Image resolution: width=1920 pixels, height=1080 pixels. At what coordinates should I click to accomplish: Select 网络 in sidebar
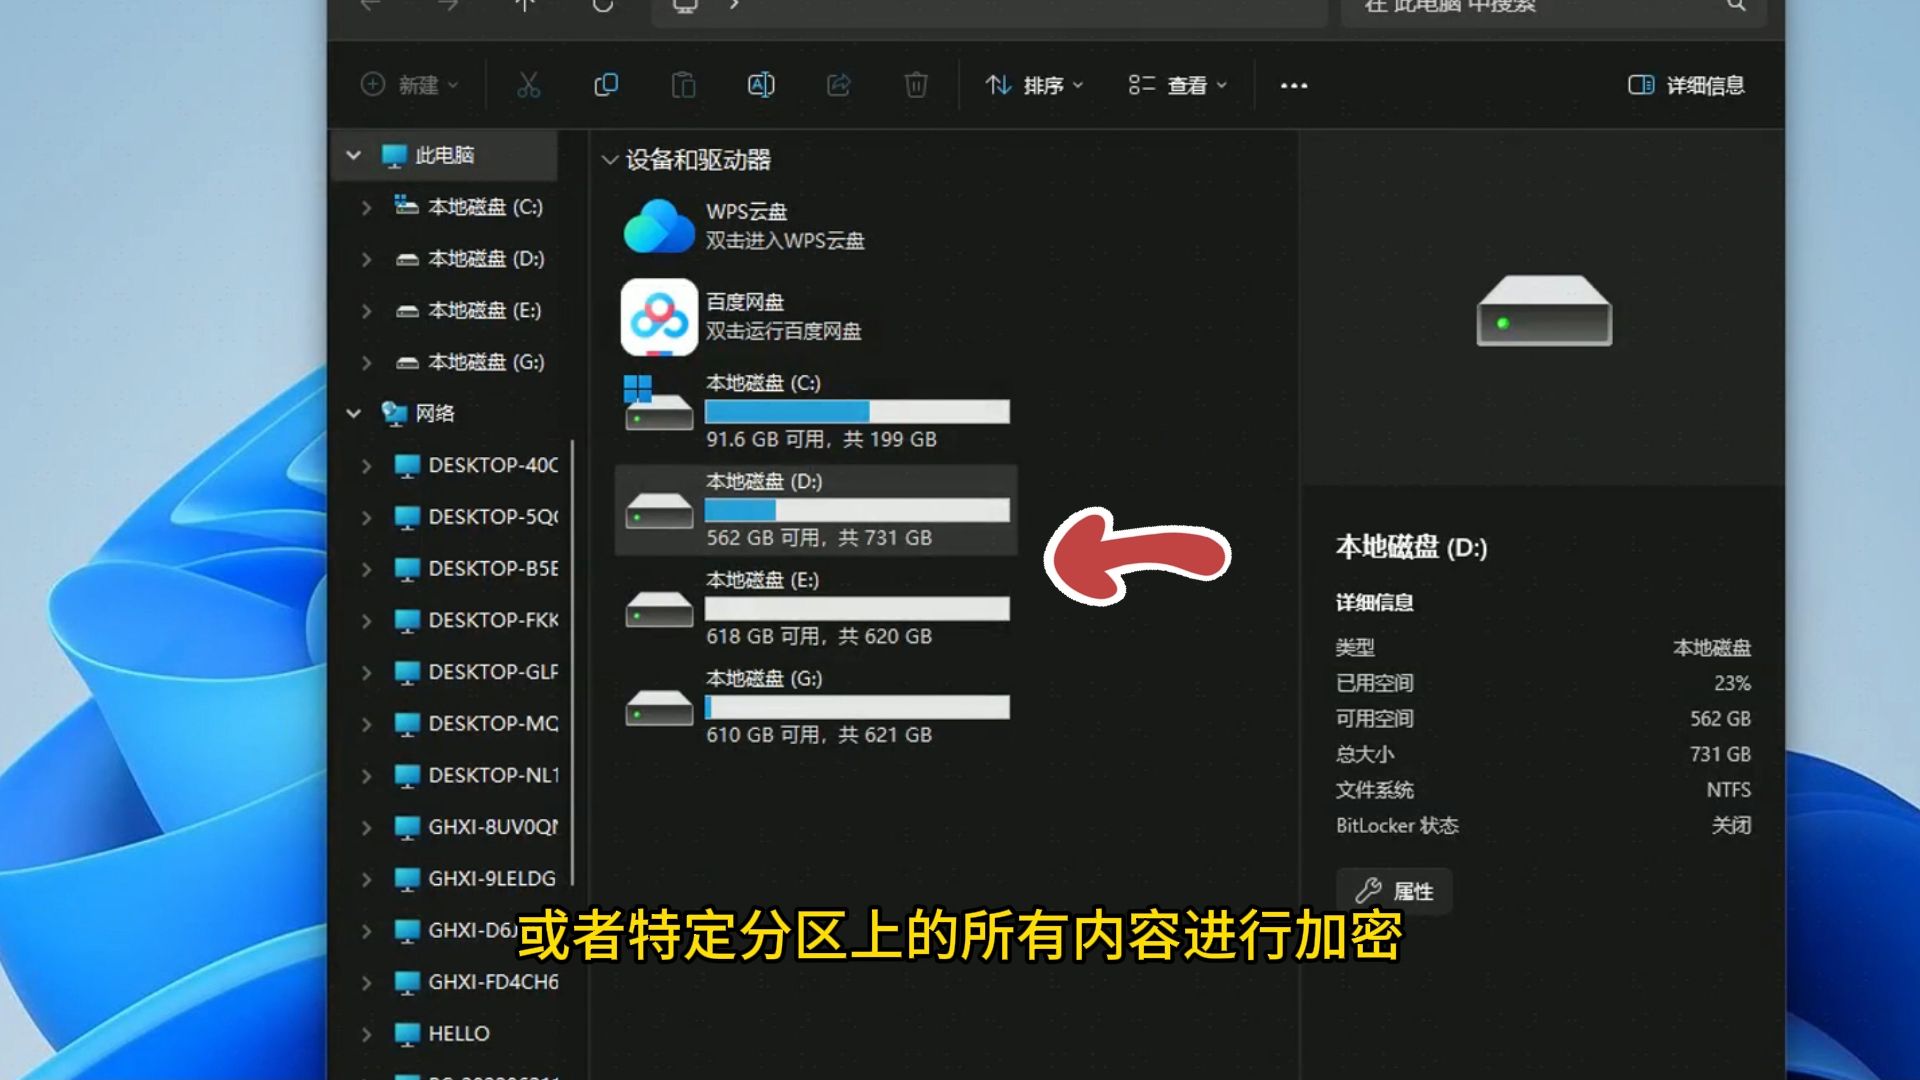(x=434, y=413)
